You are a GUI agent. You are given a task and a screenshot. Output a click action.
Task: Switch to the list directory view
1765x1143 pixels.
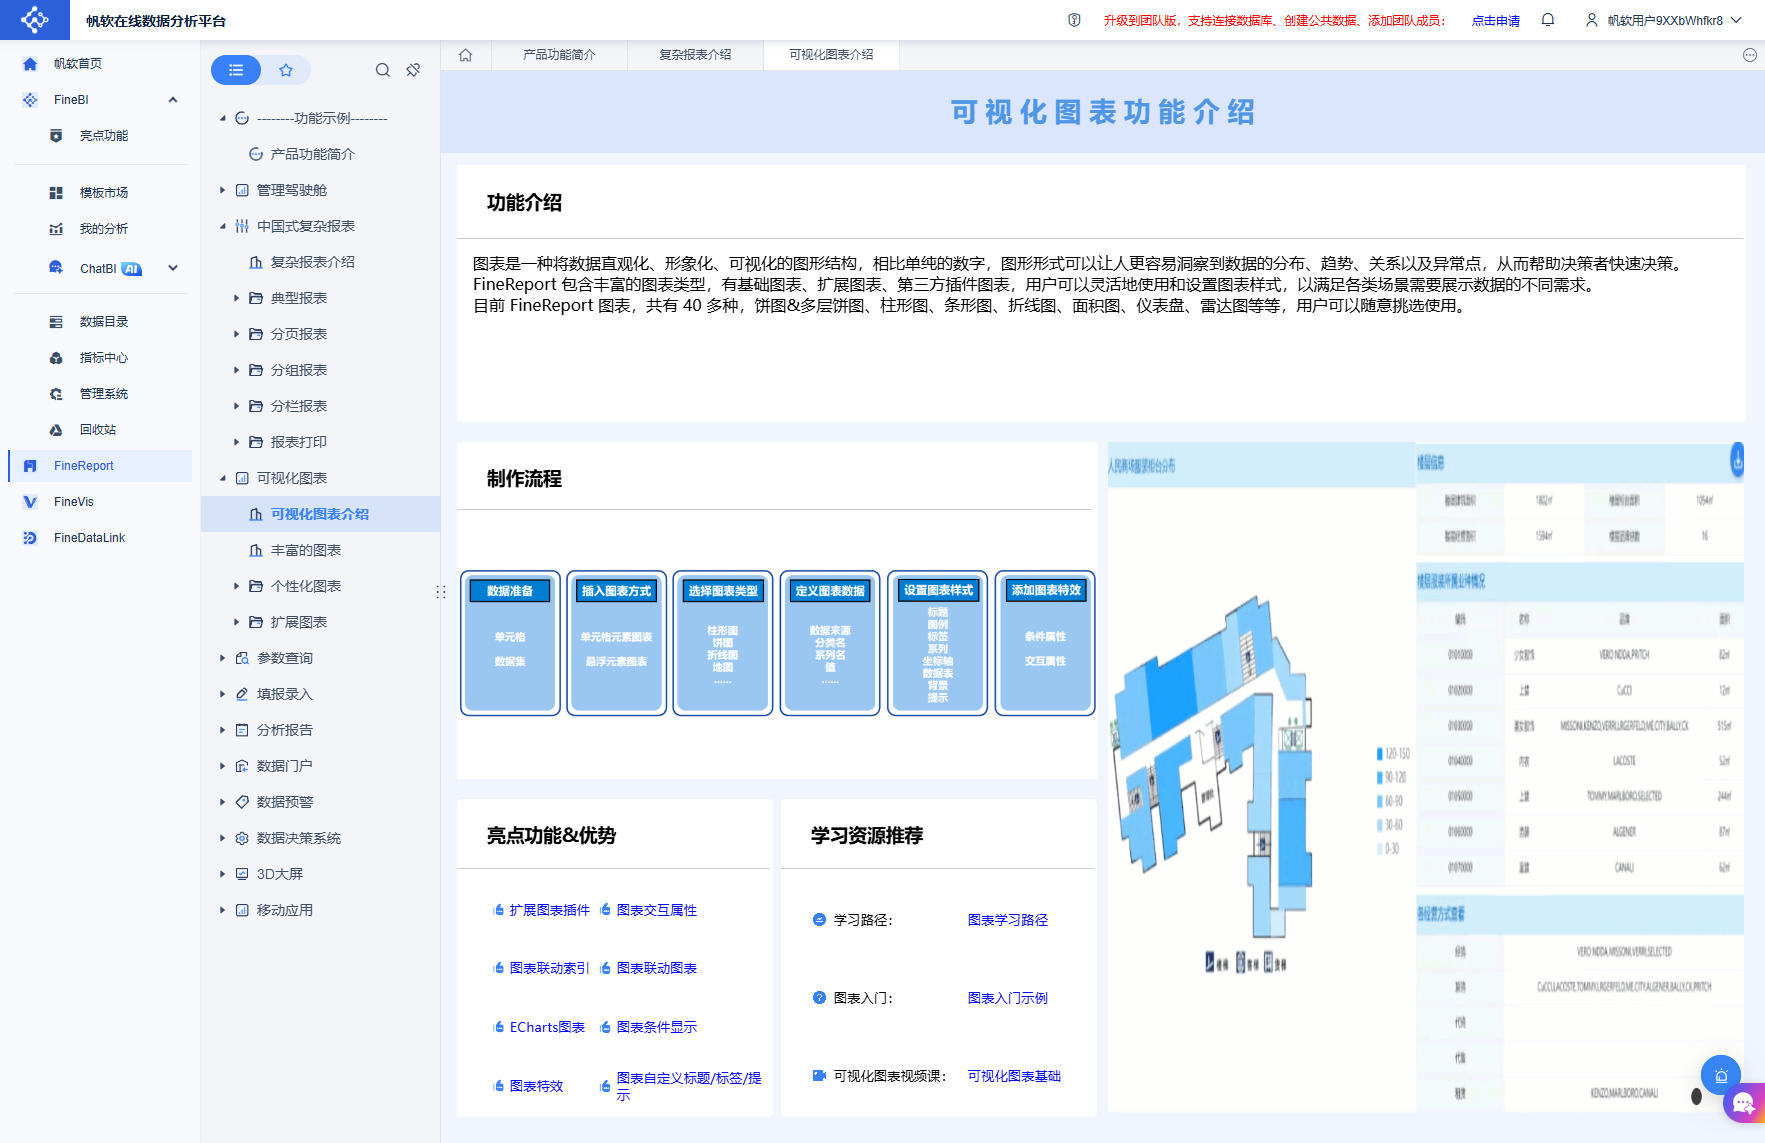236,70
